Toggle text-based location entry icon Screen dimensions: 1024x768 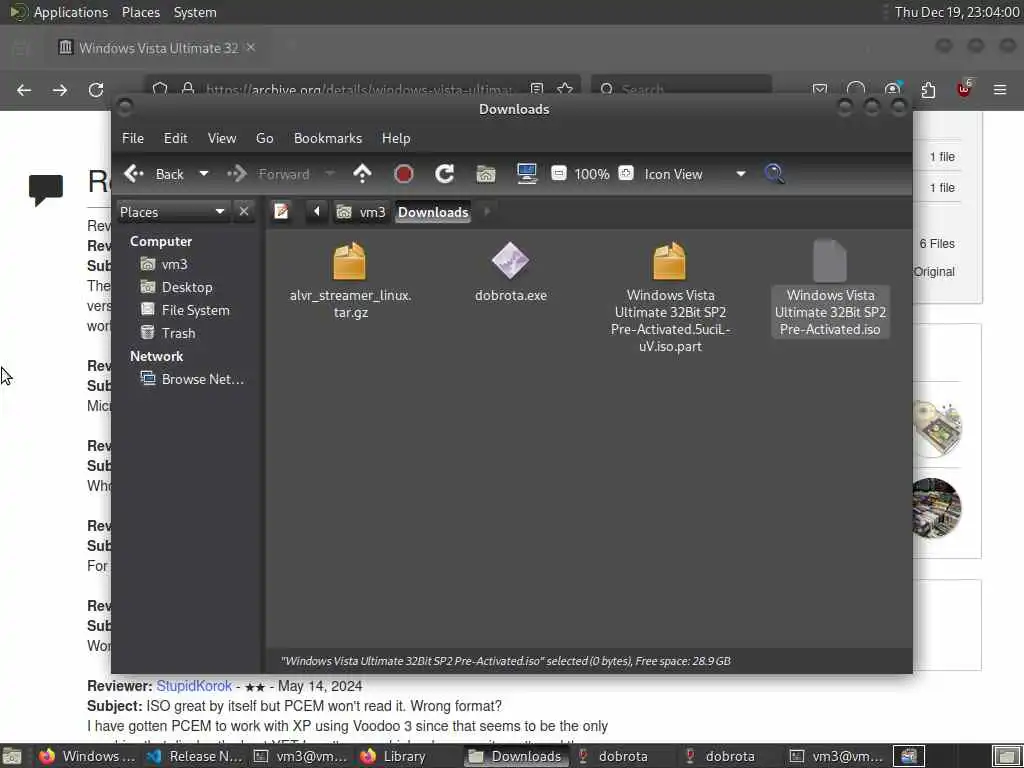click(281, 212)
